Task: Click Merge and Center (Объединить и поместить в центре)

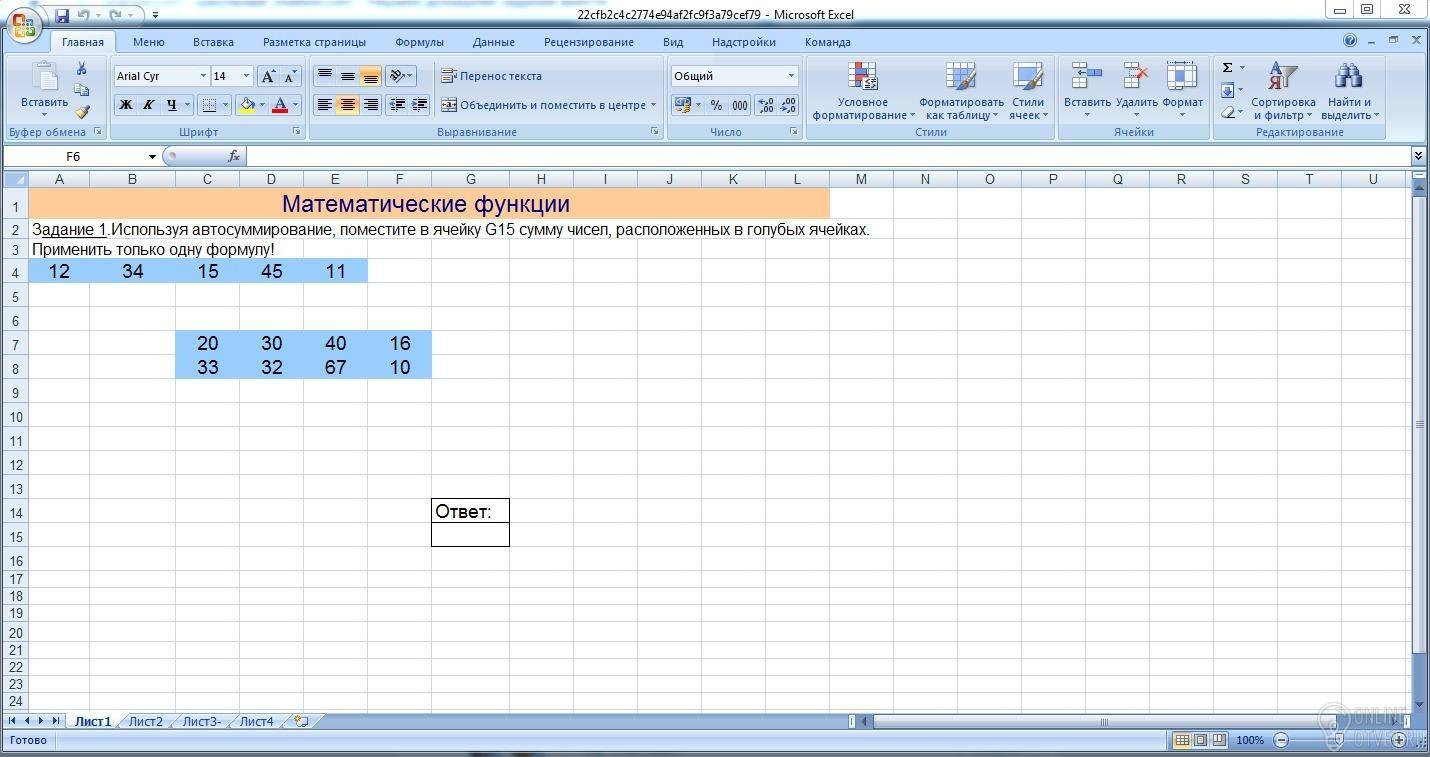Action: (549, 105)
